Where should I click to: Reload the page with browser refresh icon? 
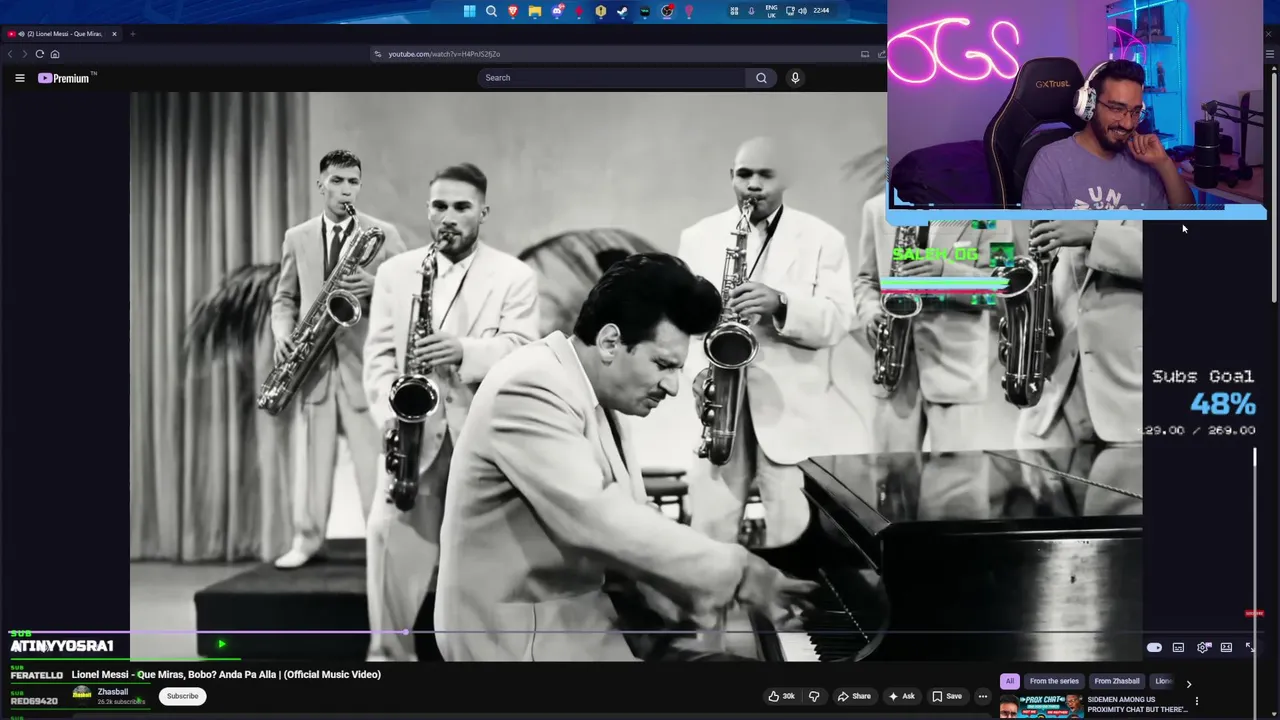40,54
